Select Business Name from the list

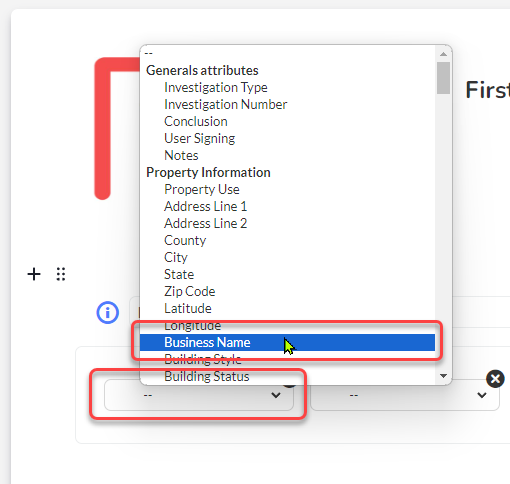coord(287,342)
